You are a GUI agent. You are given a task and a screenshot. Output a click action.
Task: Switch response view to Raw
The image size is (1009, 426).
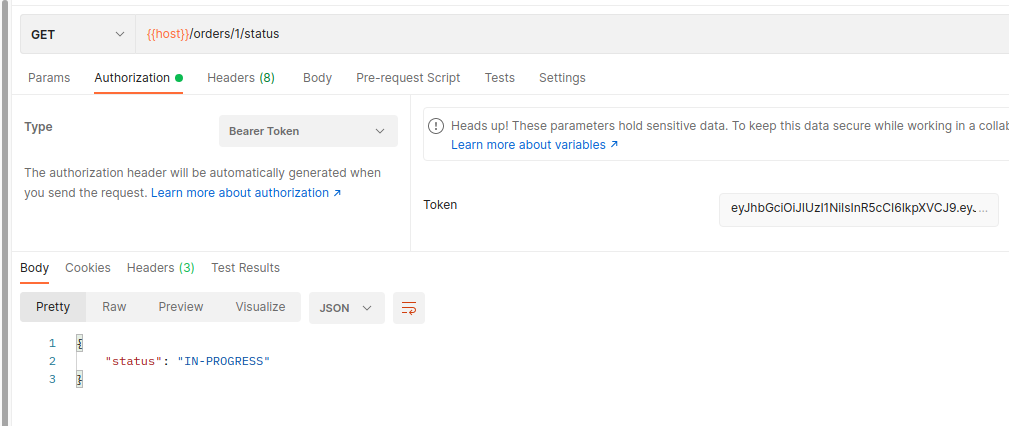coord(114,307)
